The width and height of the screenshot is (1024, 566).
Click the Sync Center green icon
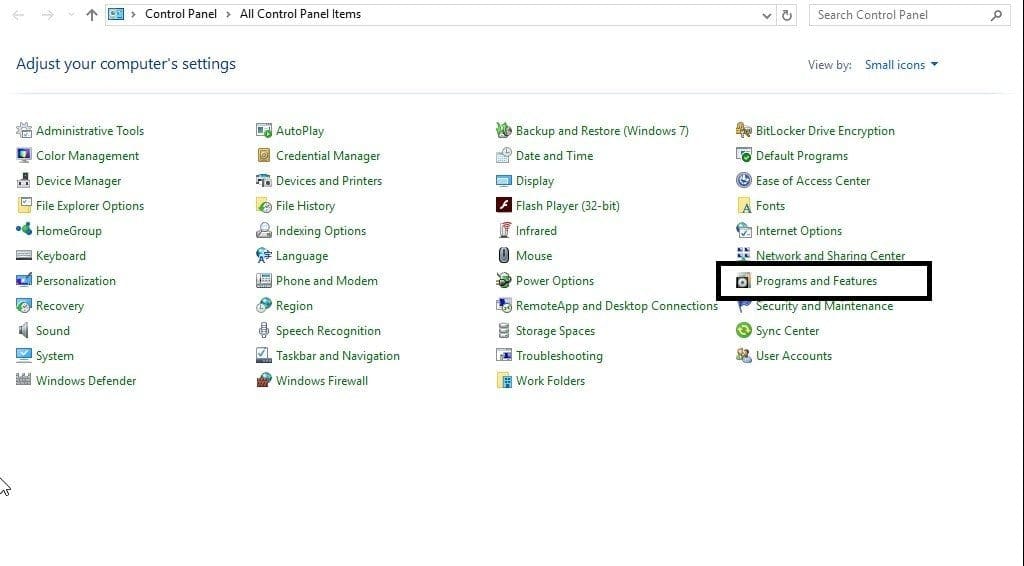coord(743,330)
